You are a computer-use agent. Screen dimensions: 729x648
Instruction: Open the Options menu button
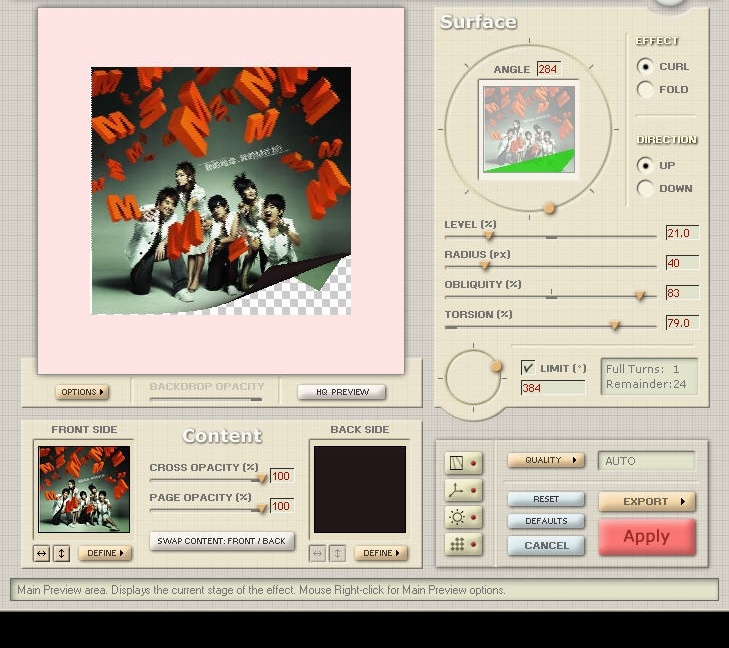pos(82,392)
